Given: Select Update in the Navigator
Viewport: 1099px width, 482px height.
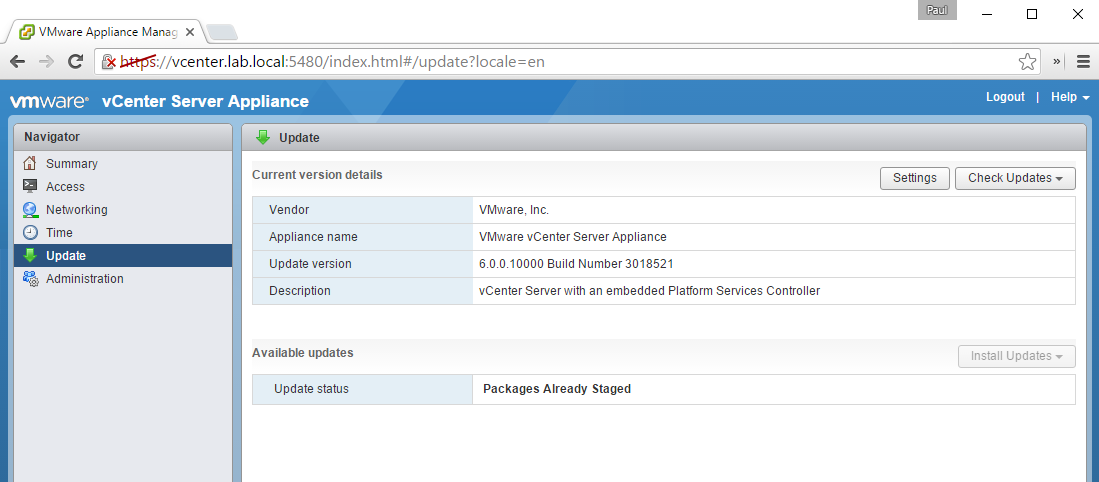Looking at the screenshot, I should point(123,256).
